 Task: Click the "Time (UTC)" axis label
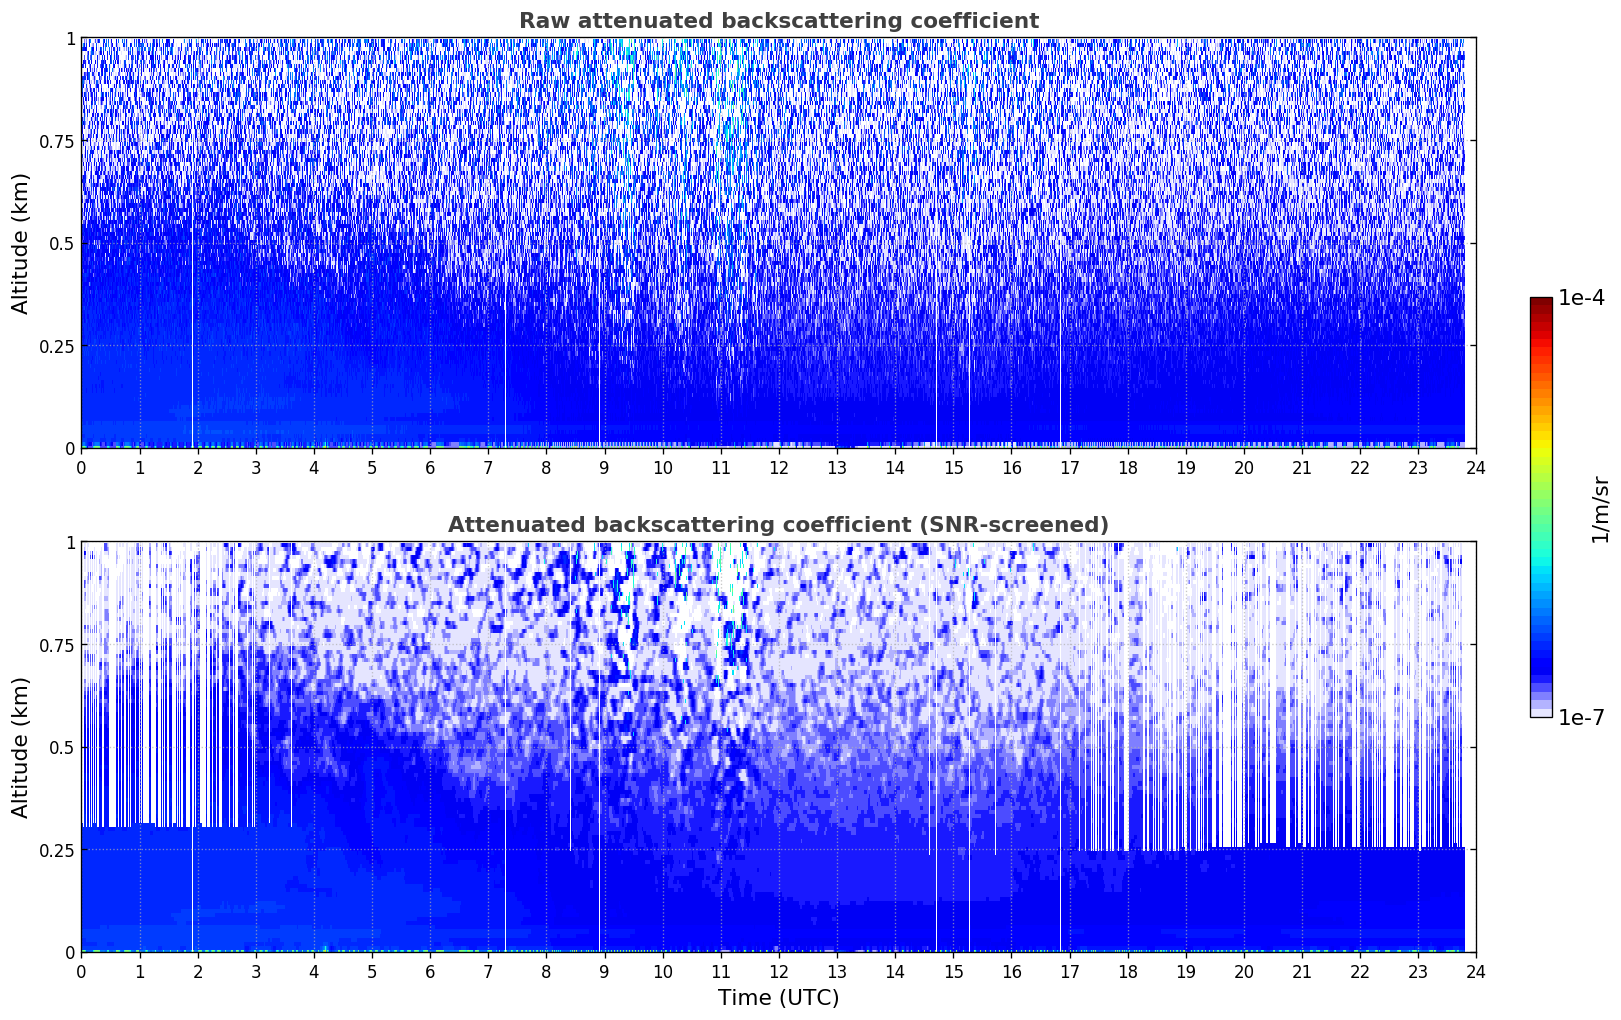click(778, 998)
